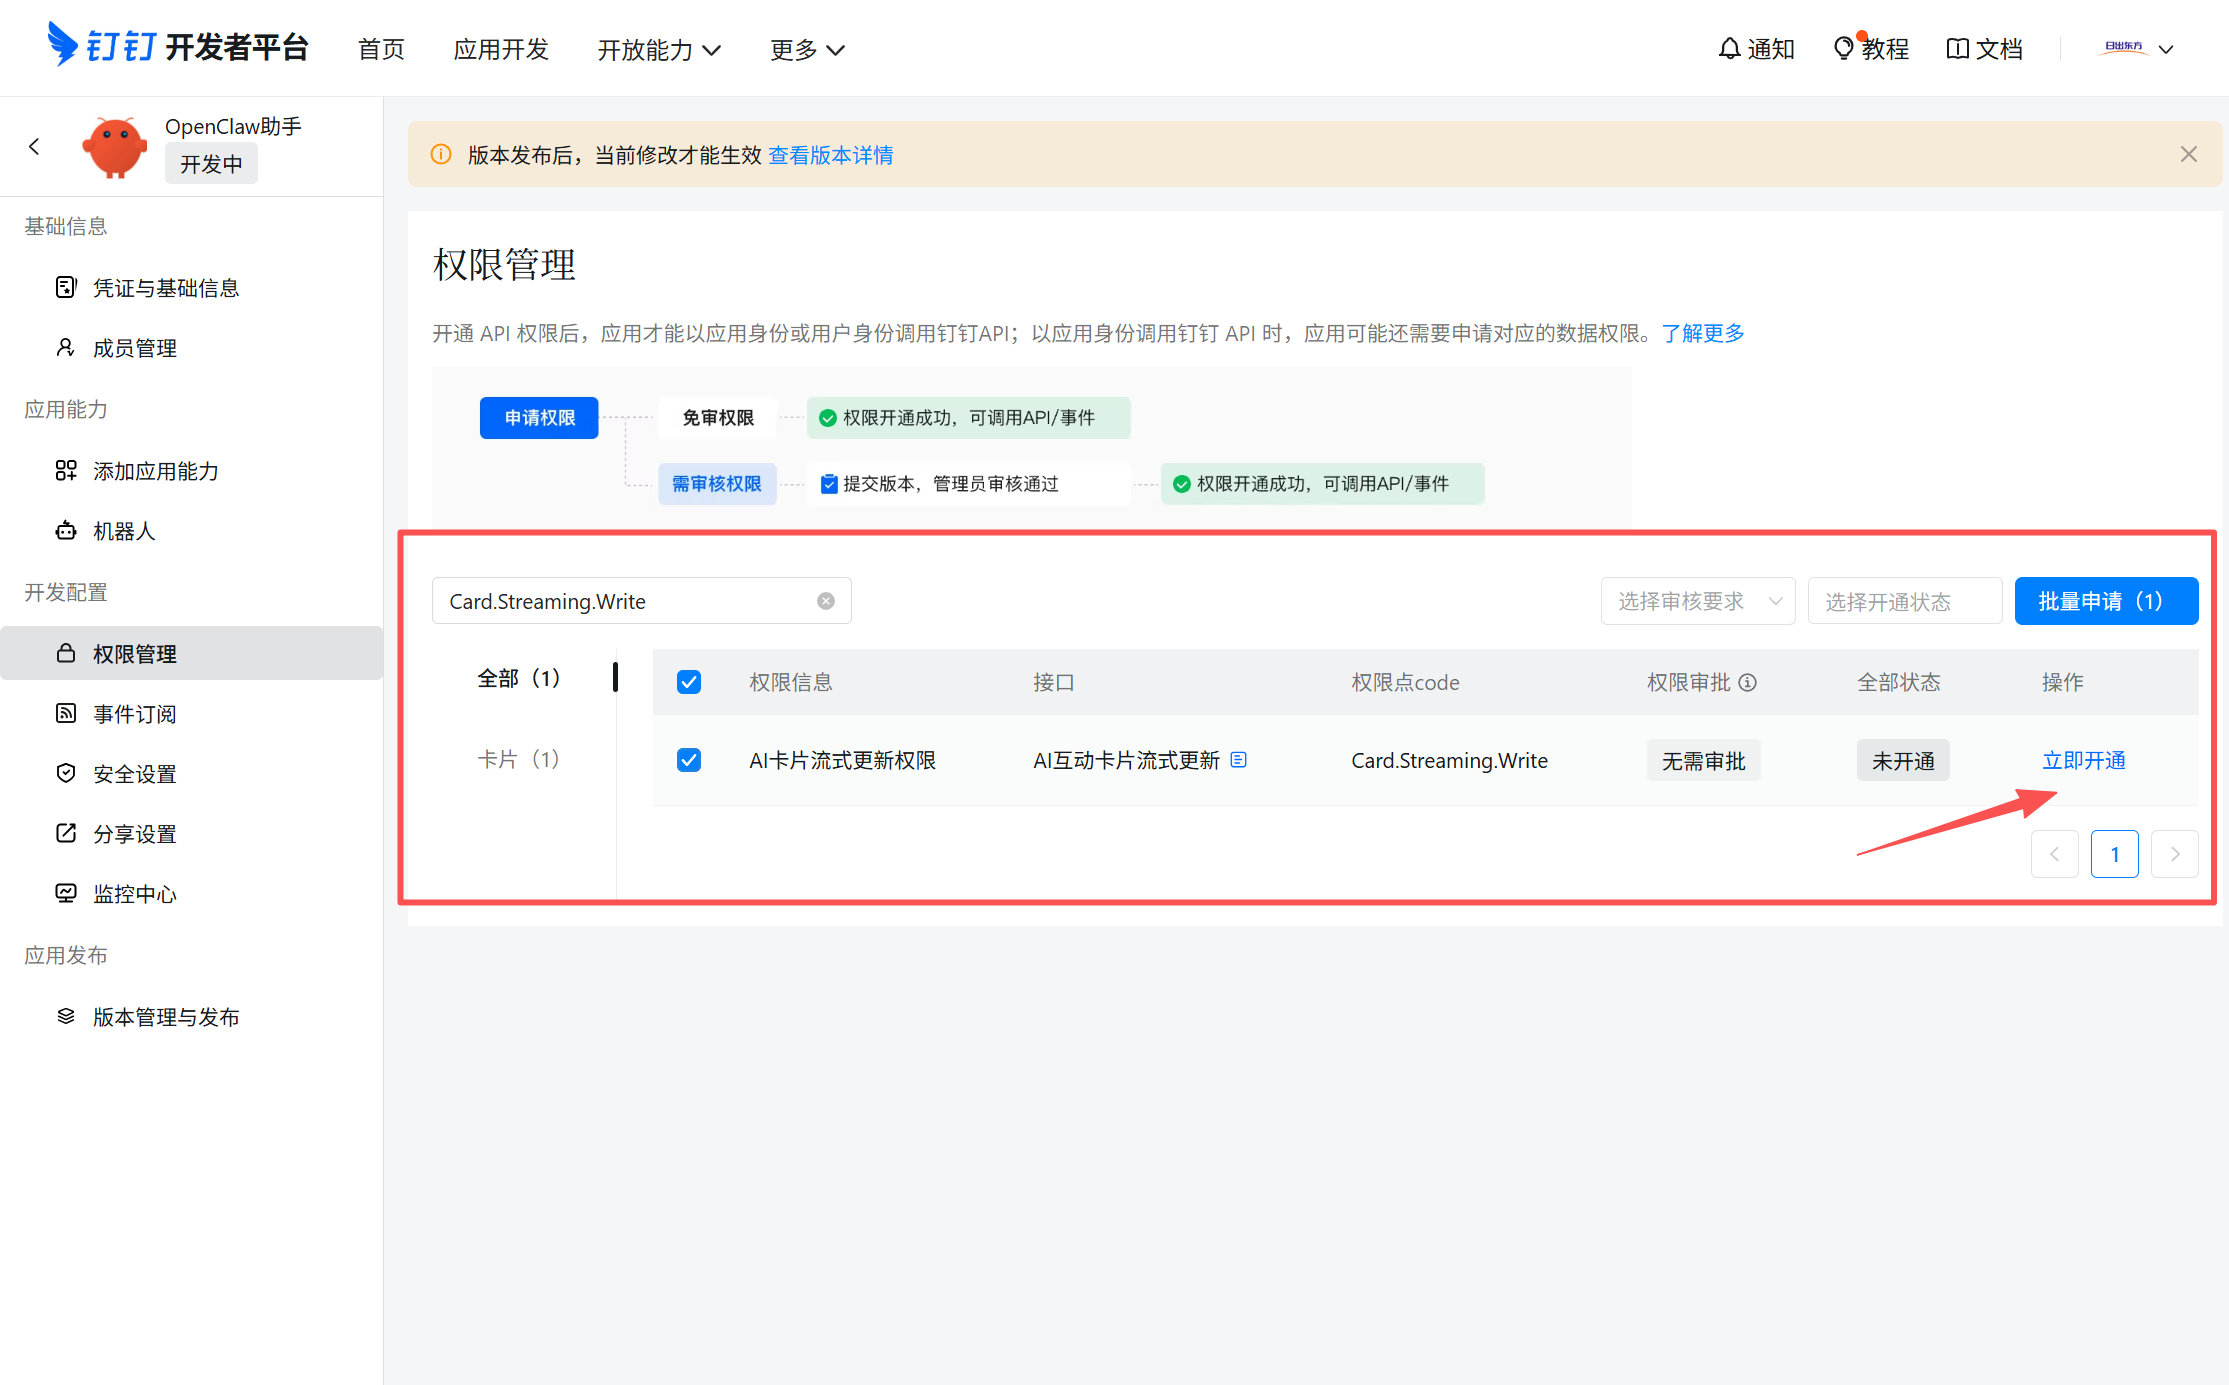The width and height of the screenshot is (2229, 1385).
Task: Select the 成员管理 member management icon
Action: coord(65,347)
